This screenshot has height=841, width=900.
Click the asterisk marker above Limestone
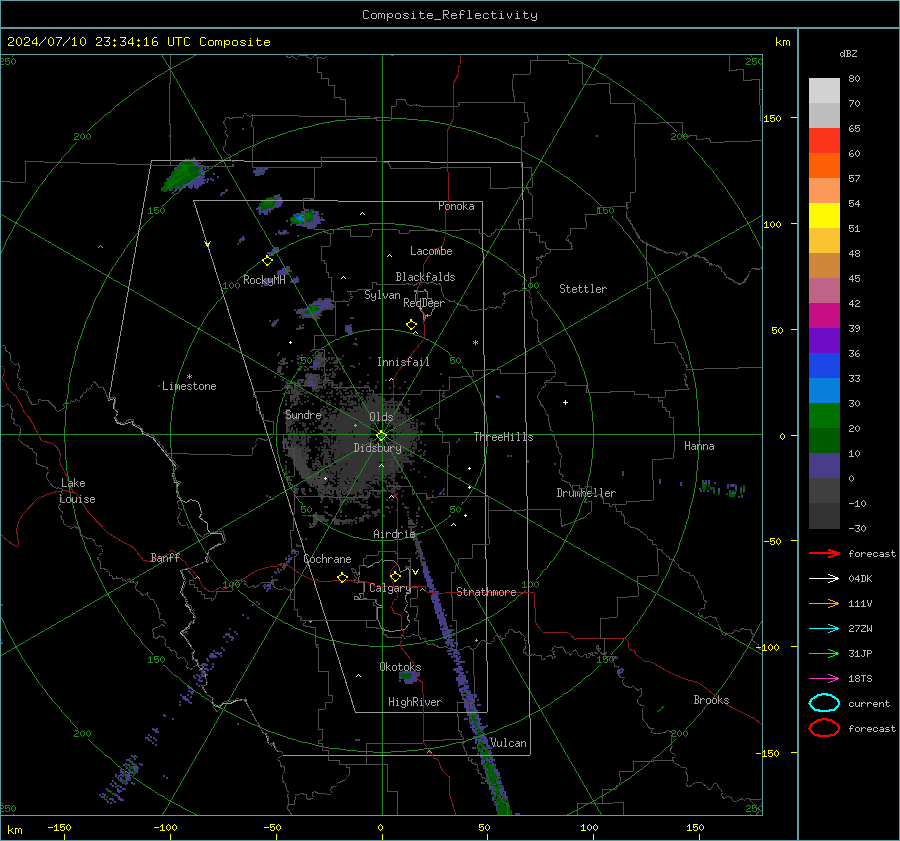189,377
